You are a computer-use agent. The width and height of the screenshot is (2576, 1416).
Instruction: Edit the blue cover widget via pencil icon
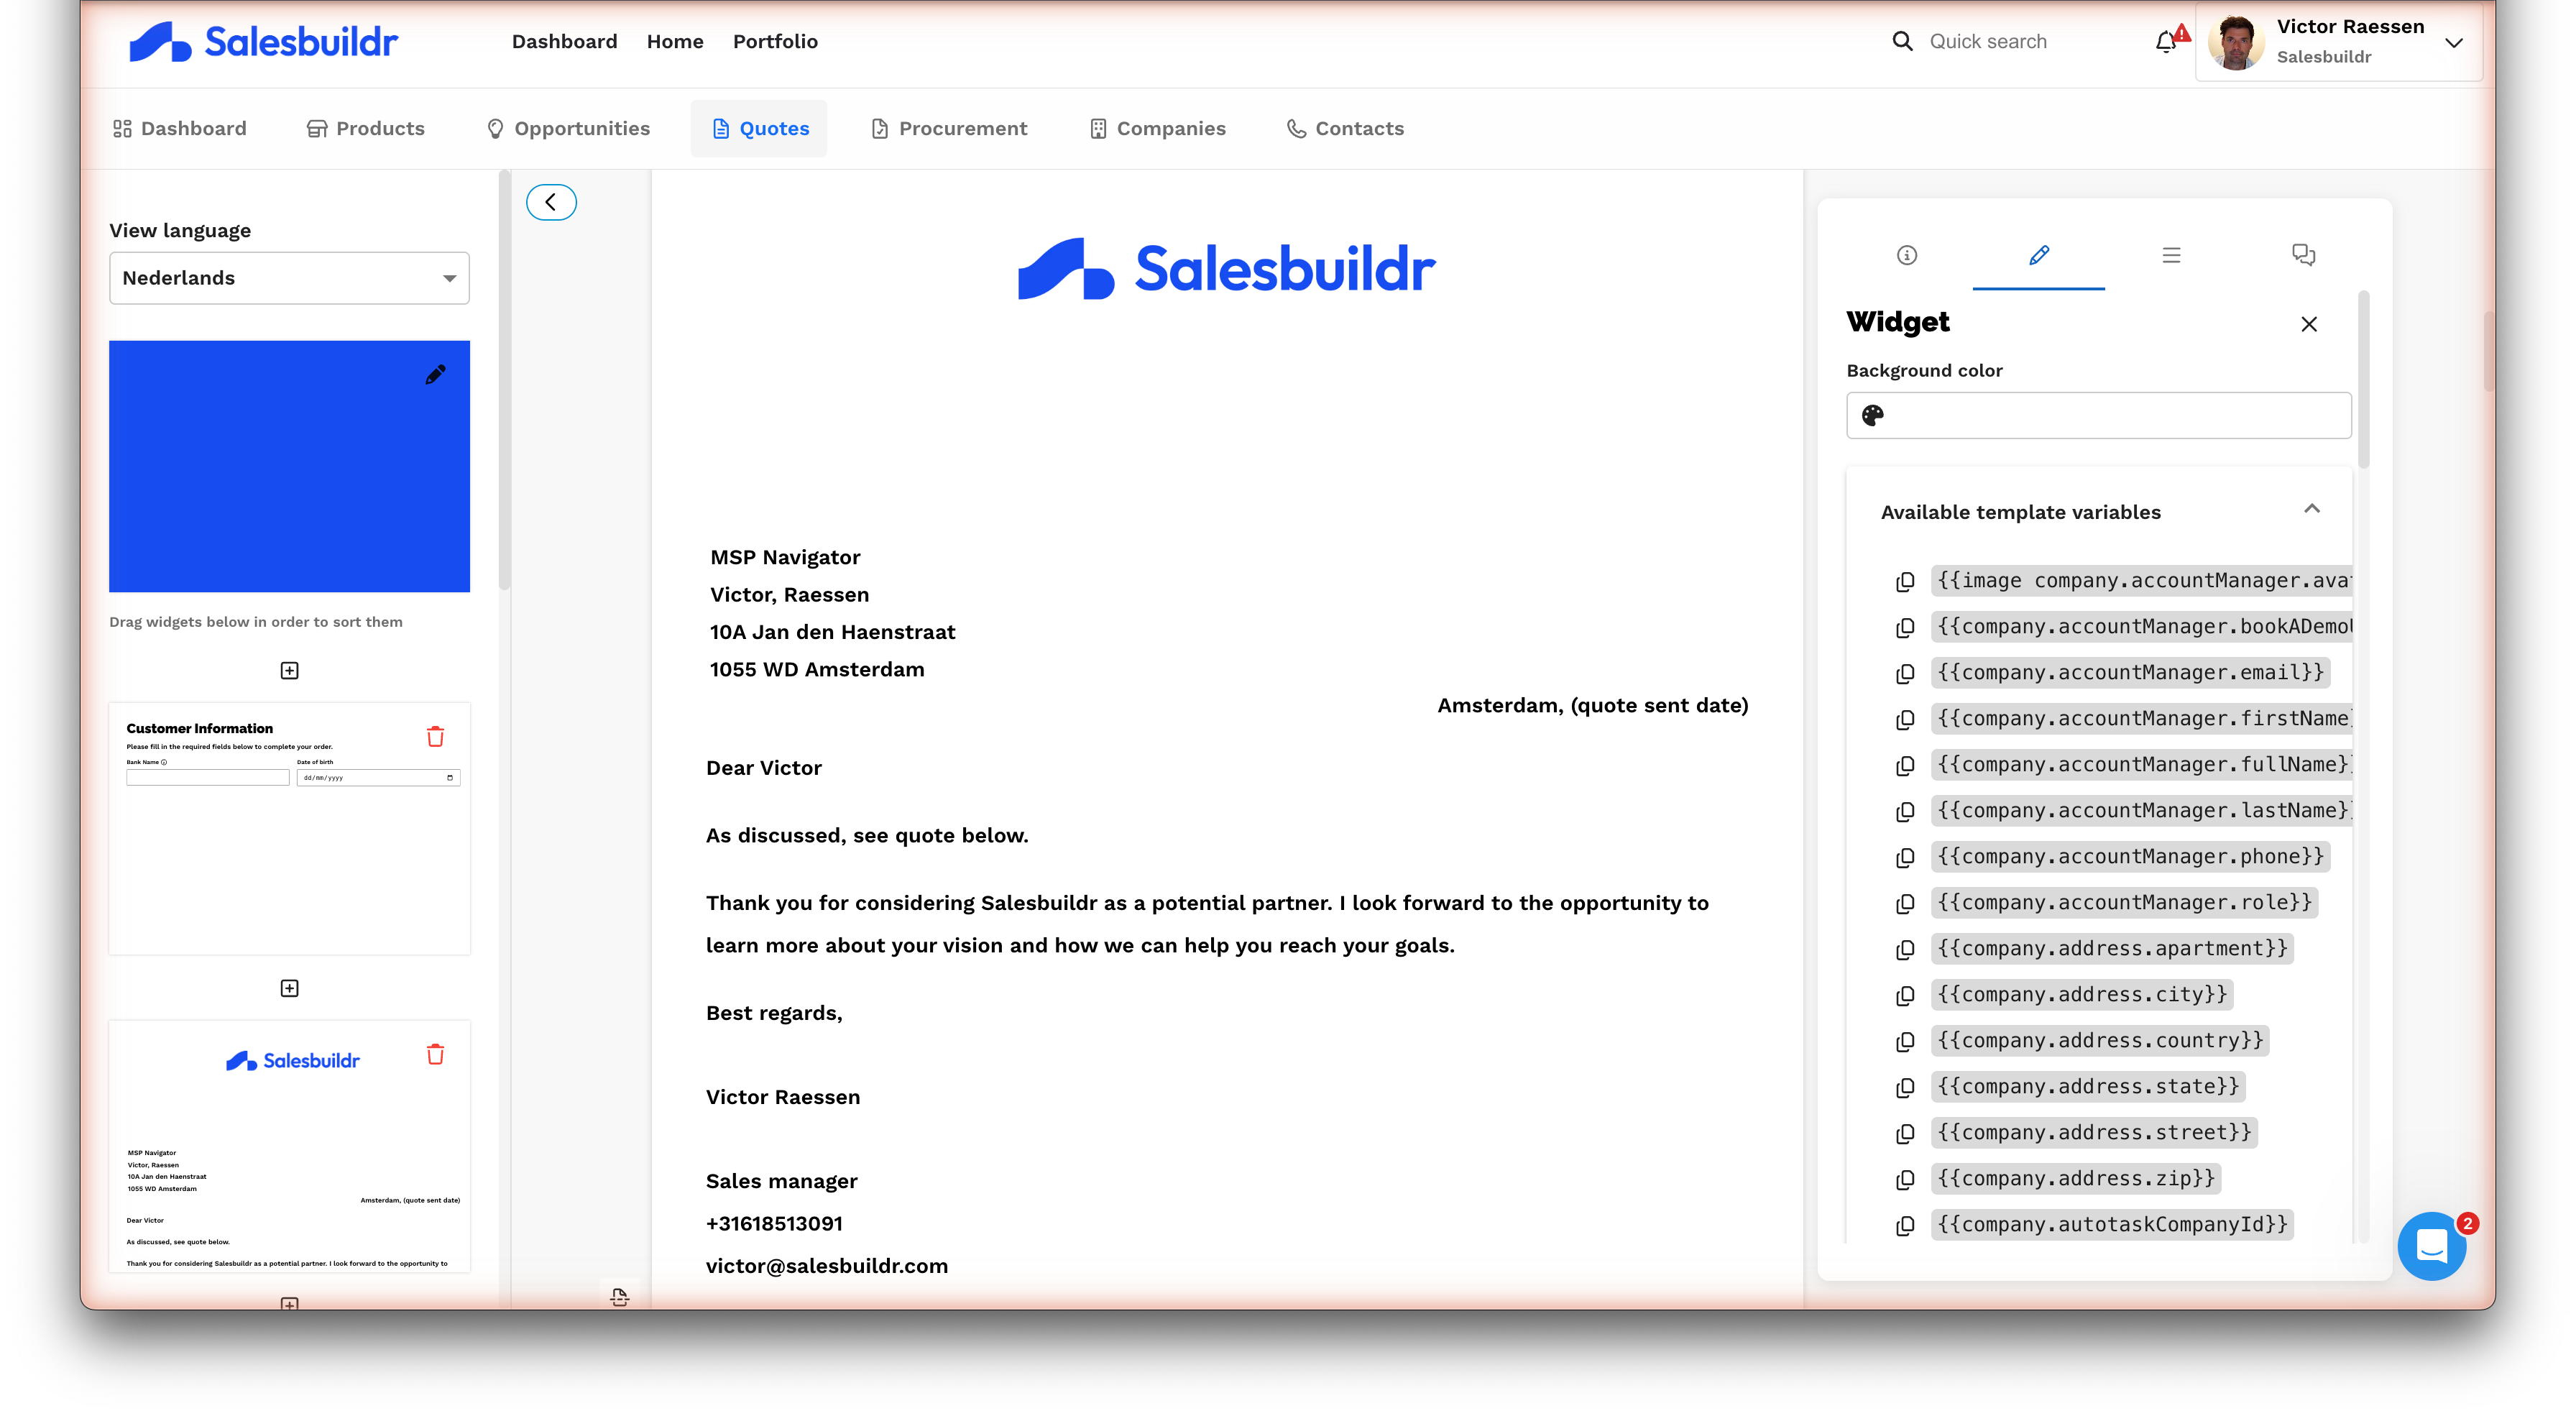(x=435, y=375)
